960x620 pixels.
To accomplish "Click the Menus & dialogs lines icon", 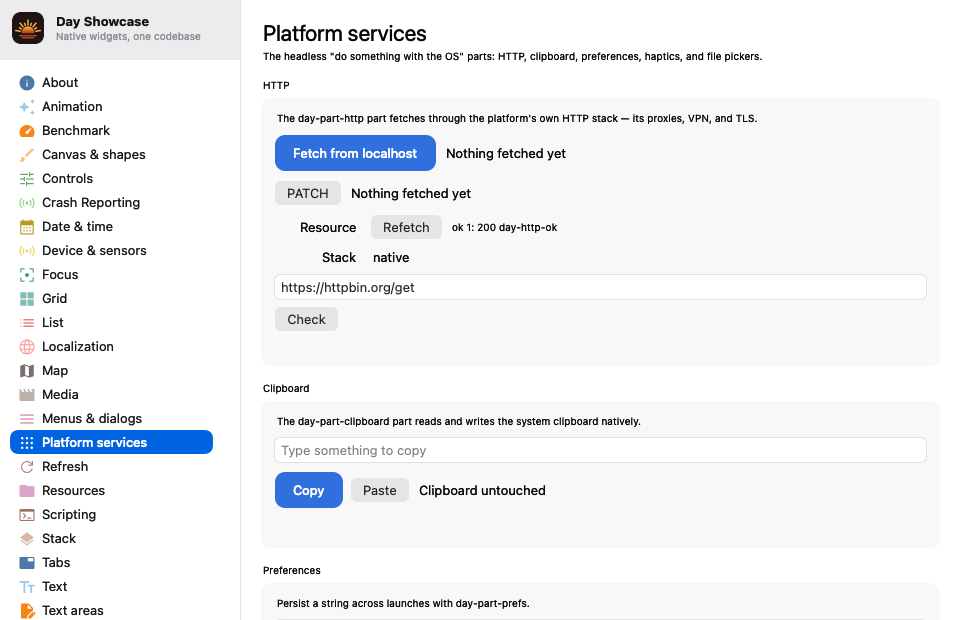I will pos(27,419).
